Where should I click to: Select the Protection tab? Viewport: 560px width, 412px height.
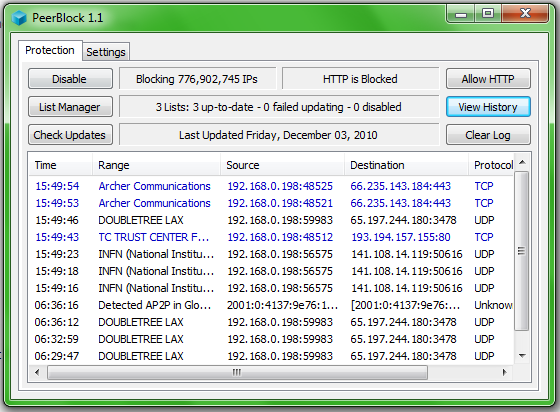point(50,50)
